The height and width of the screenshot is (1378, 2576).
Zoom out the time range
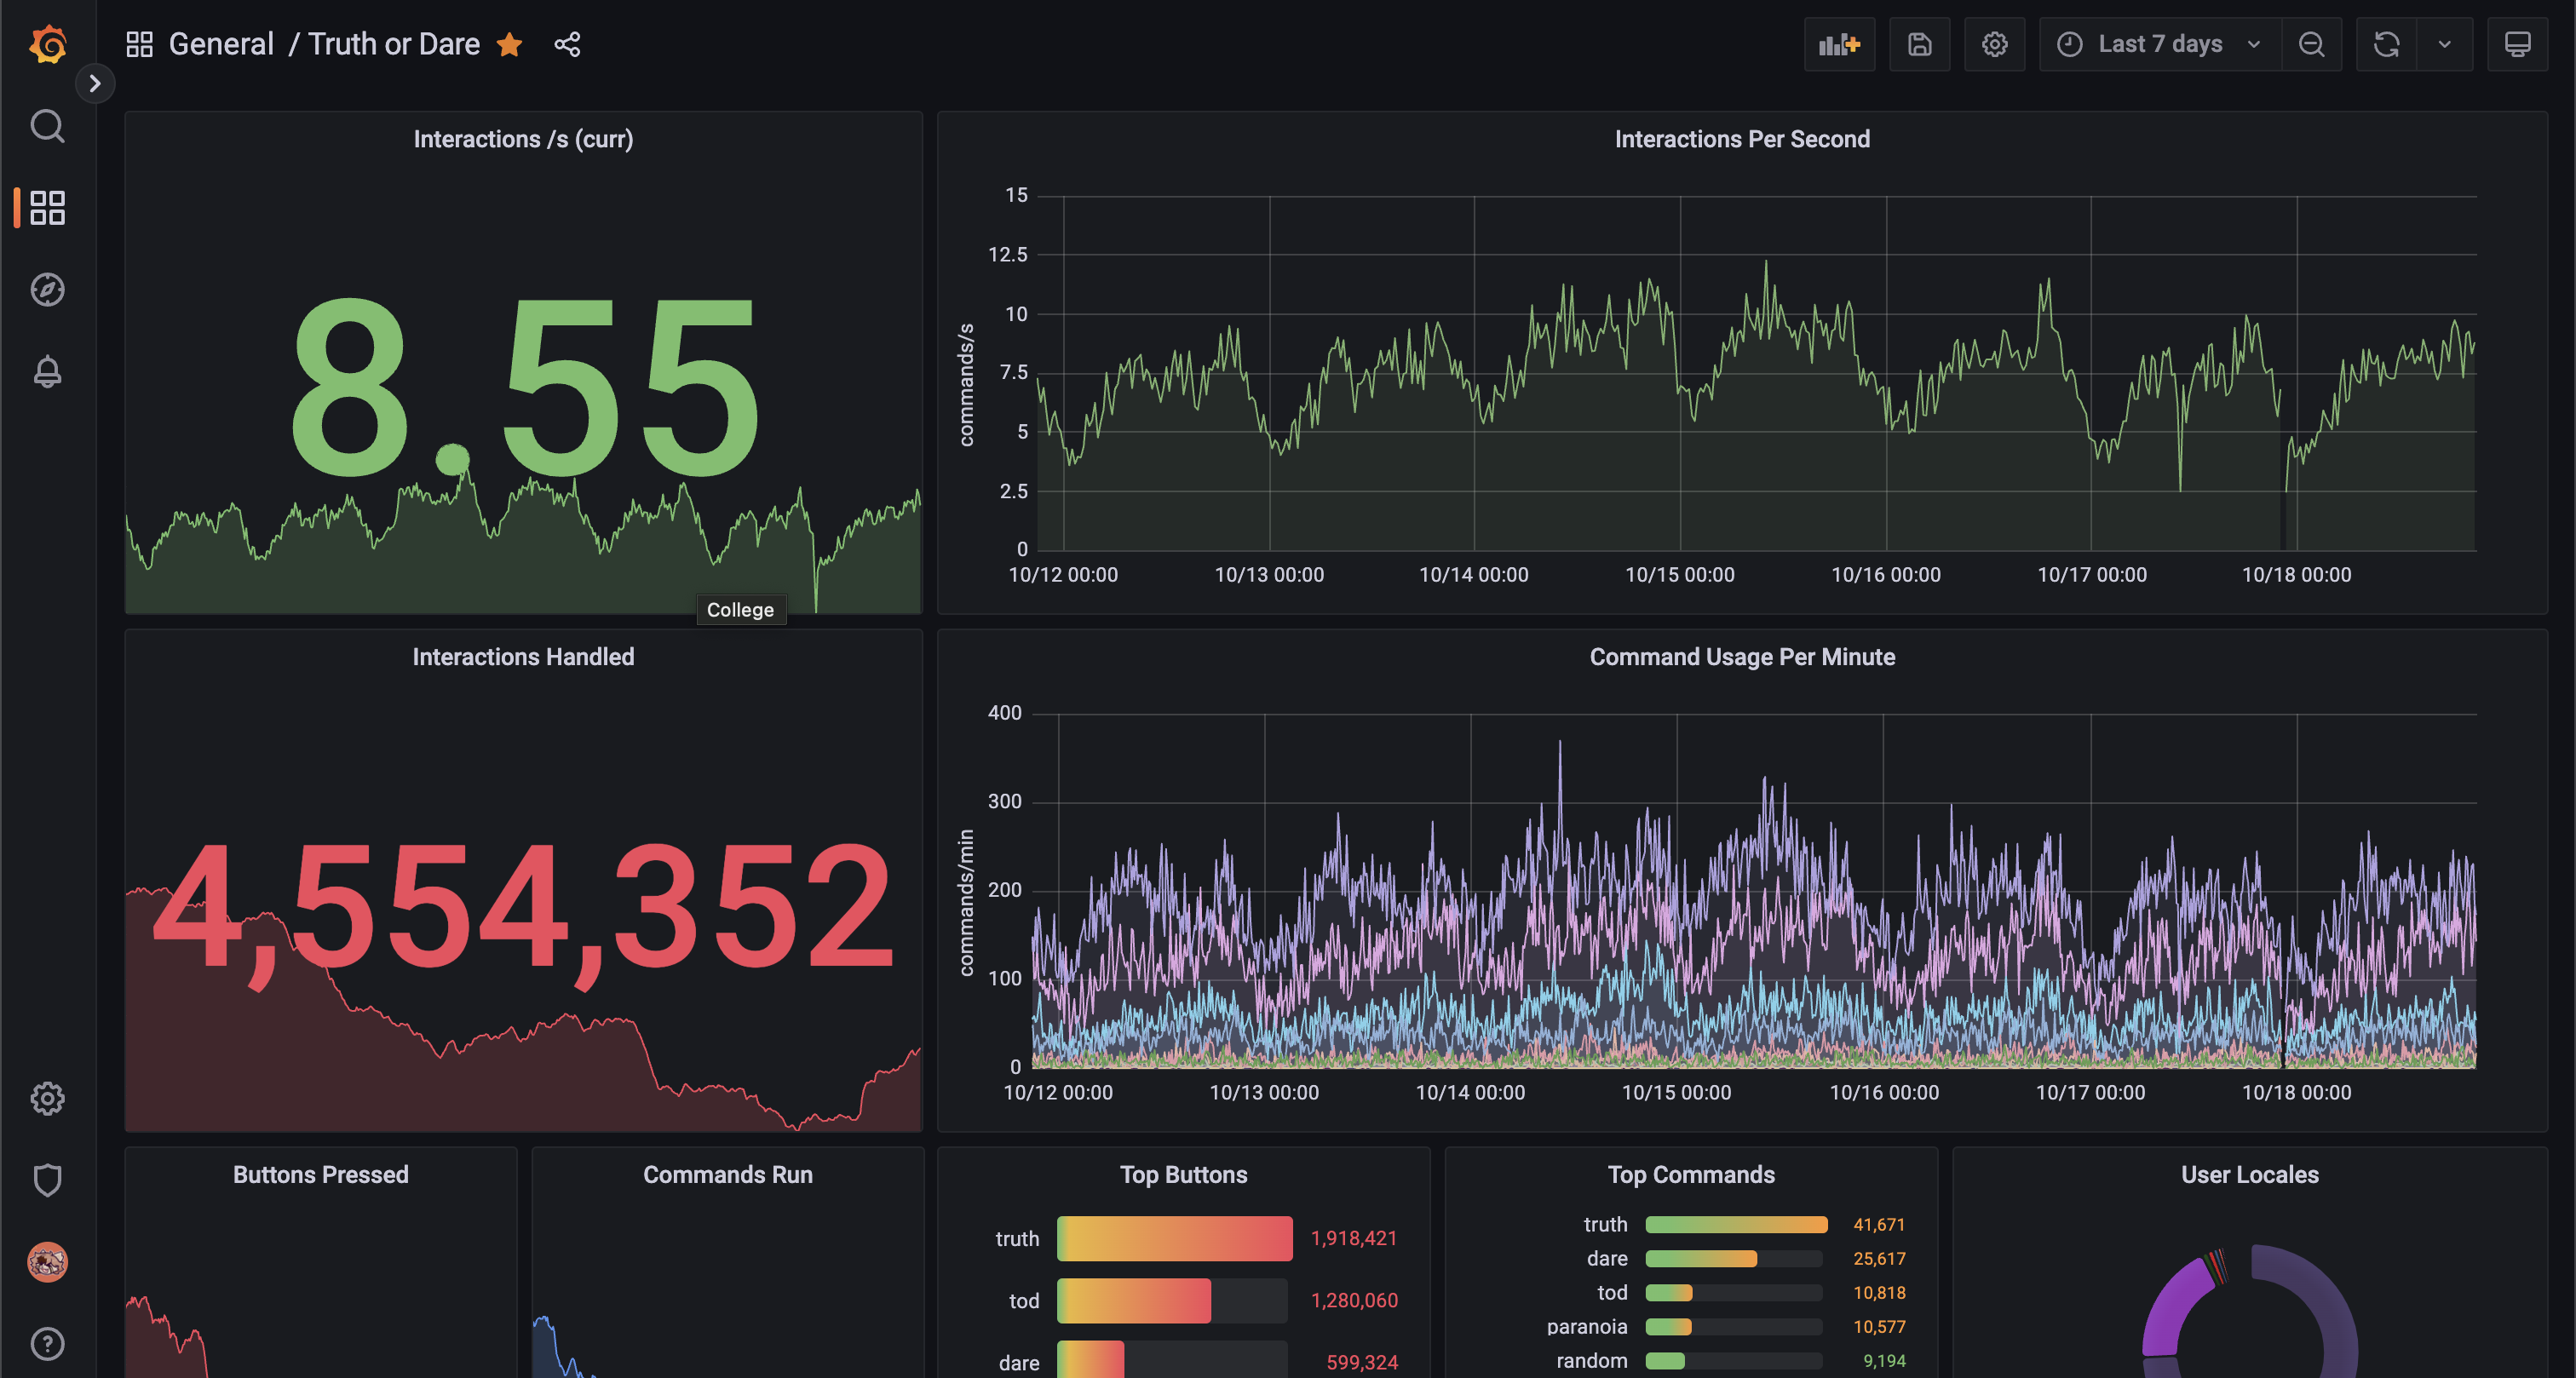point(2311,44)
